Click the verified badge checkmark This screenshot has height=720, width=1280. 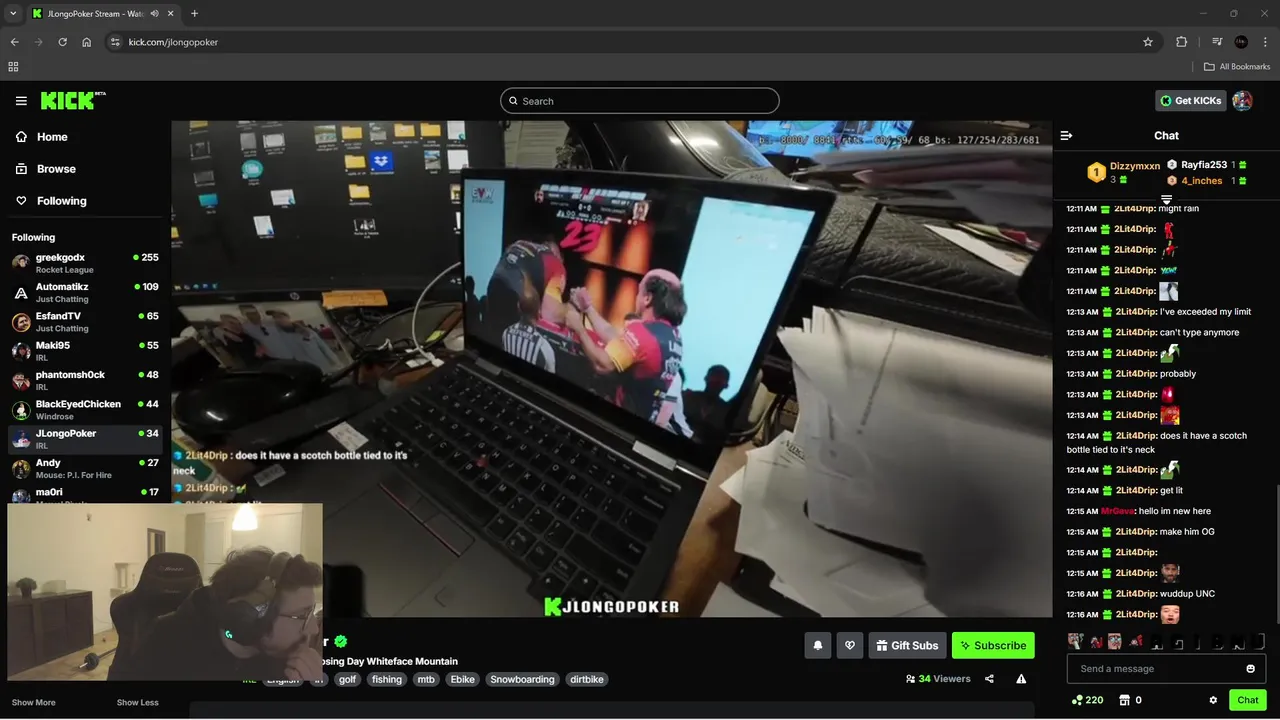click(x=340, y=641)
